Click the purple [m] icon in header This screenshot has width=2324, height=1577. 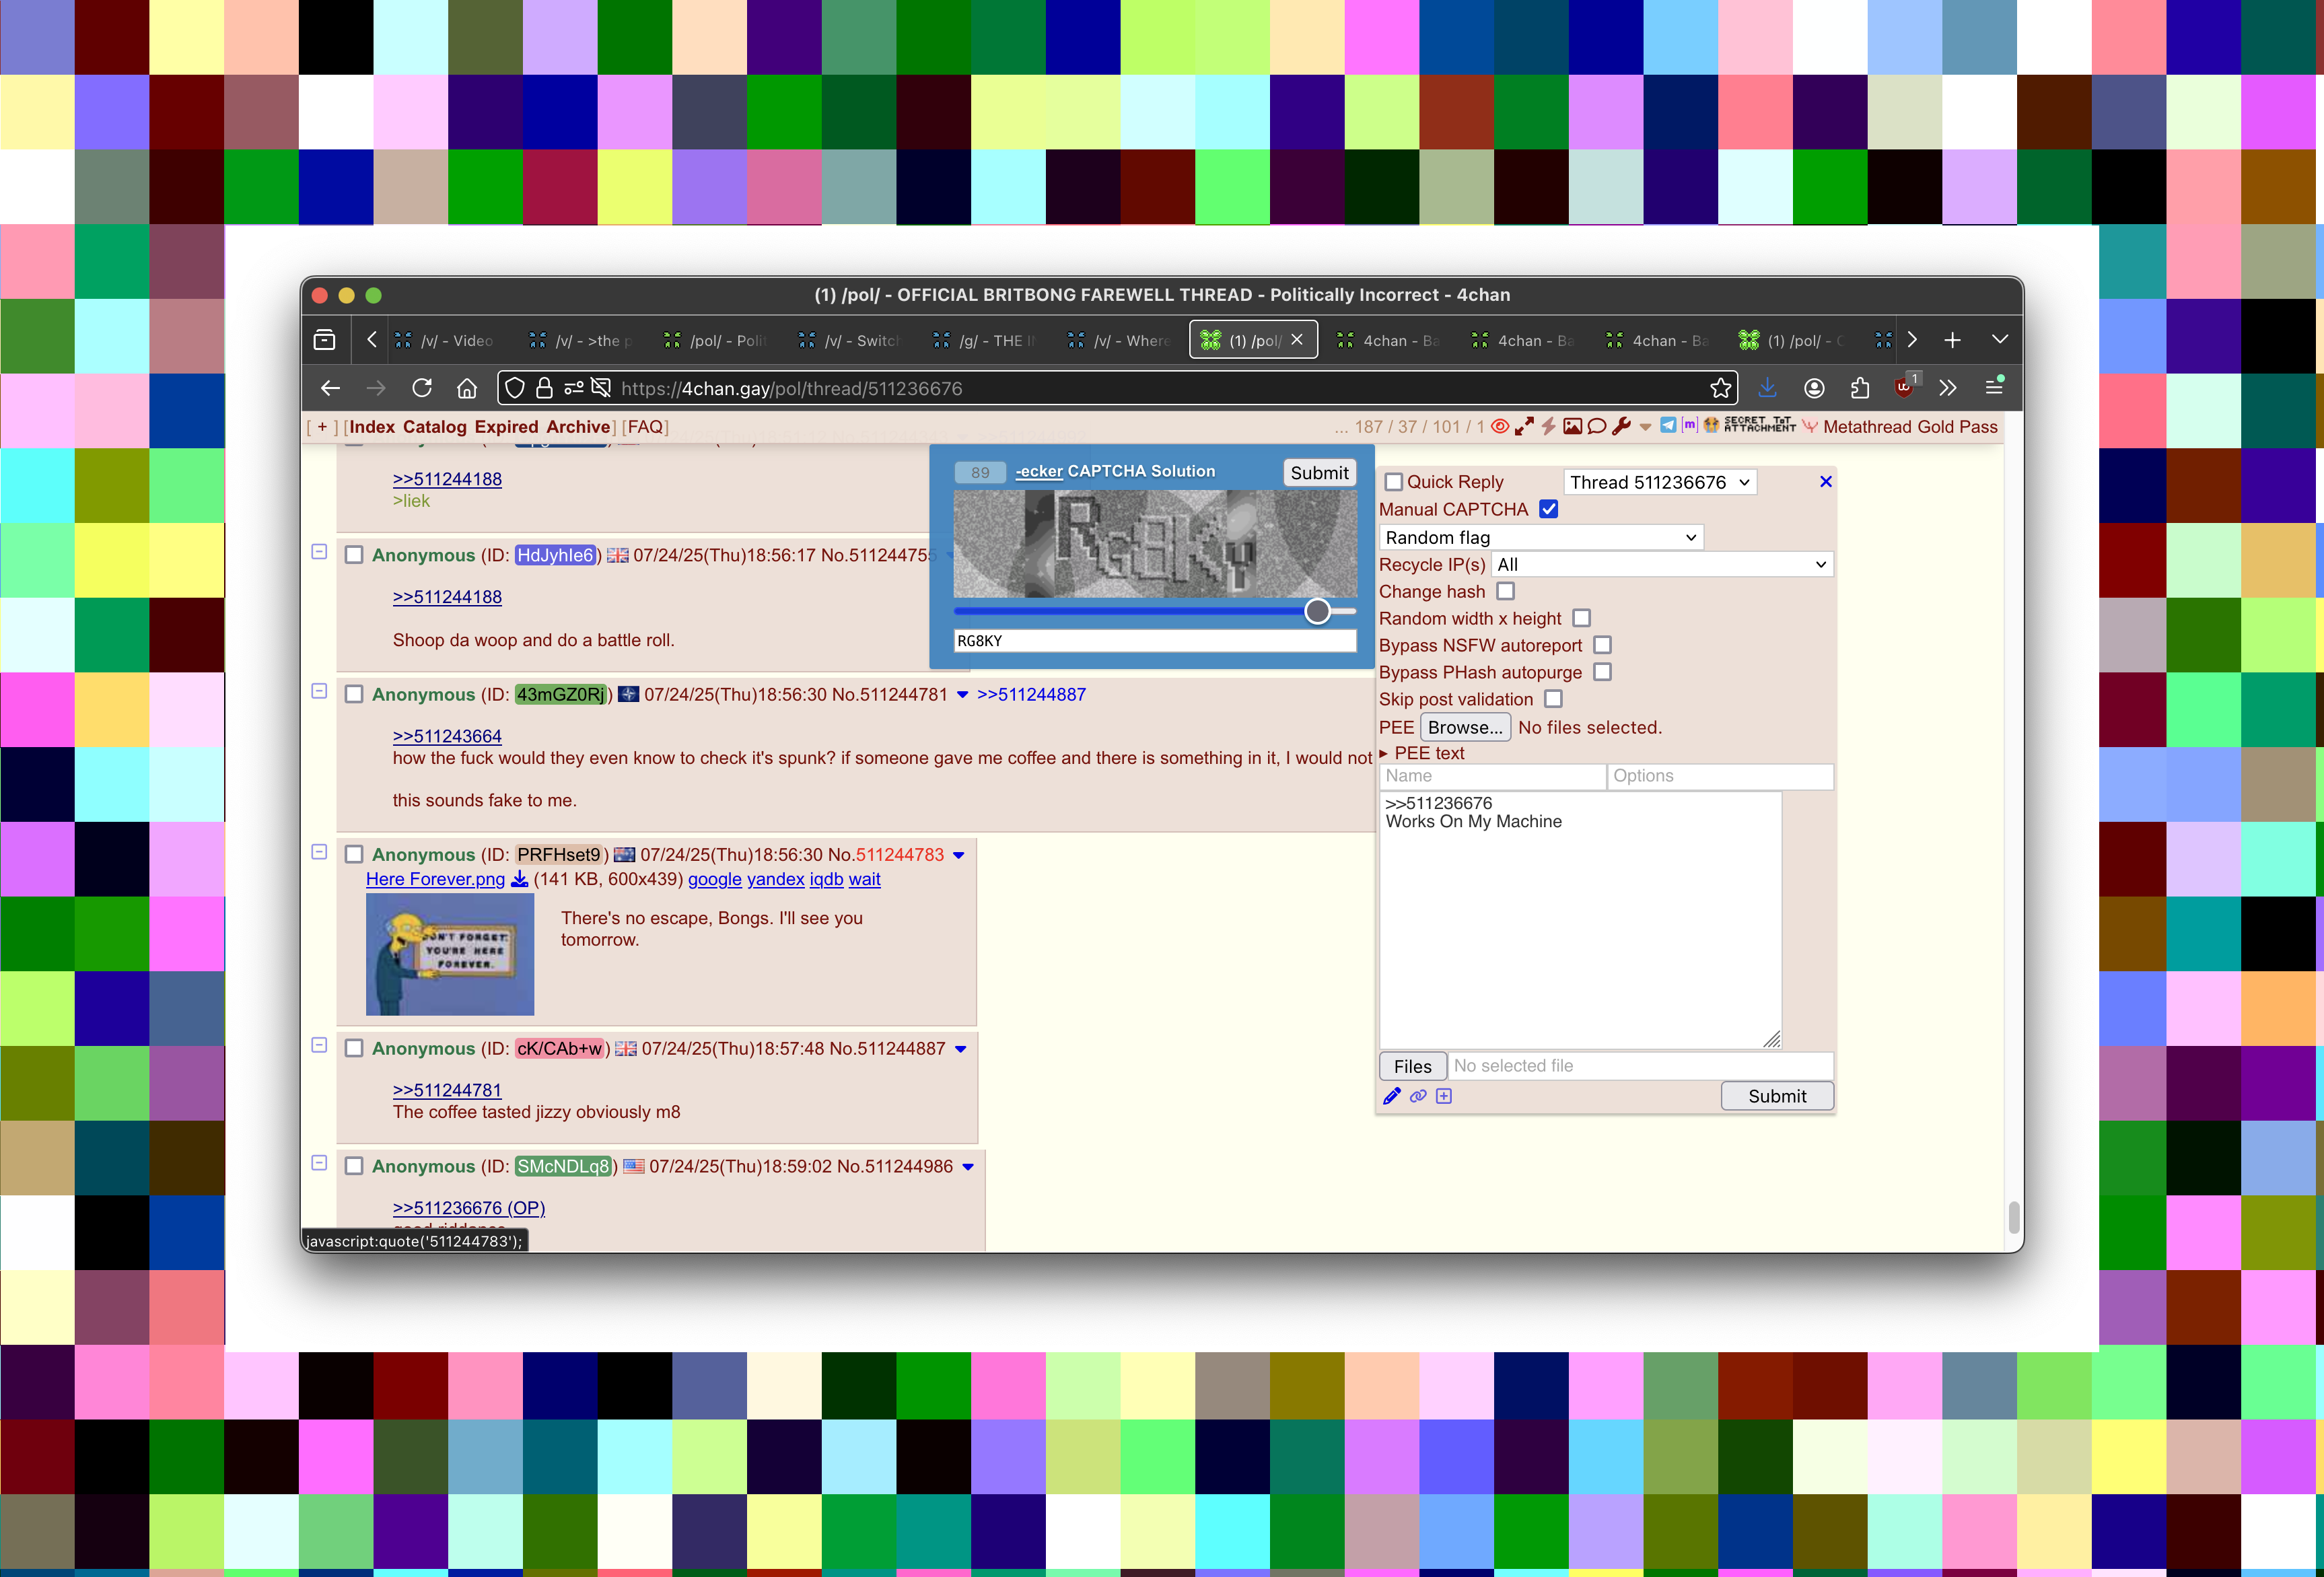tap(1689, 425)
